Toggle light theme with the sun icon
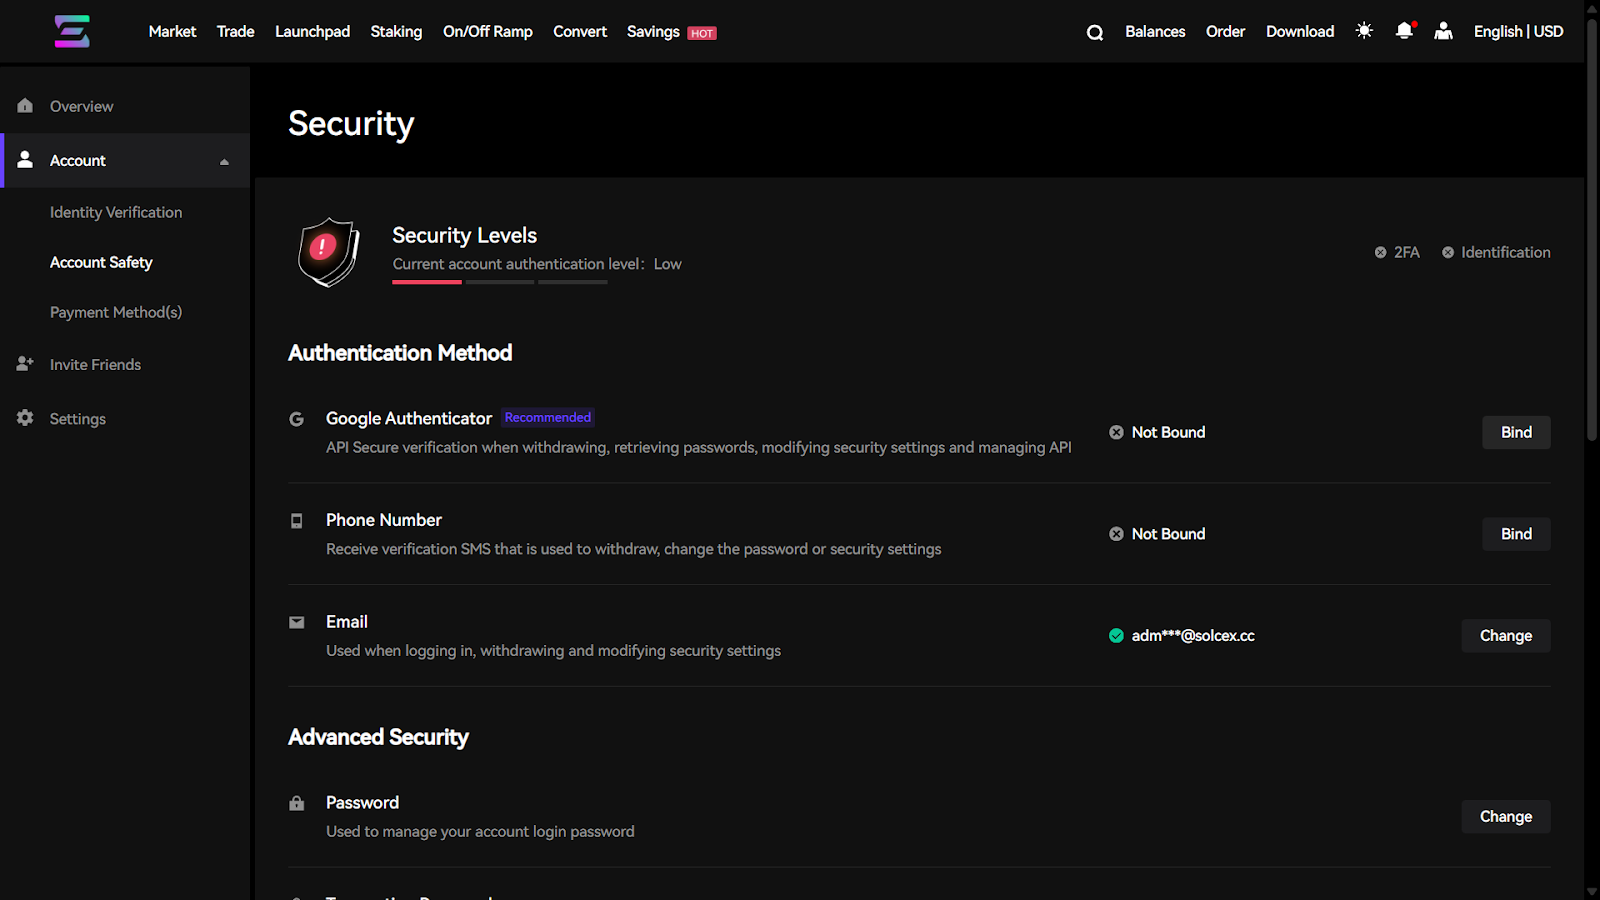The image size is (1600, 900). [x=1364, y=31]
